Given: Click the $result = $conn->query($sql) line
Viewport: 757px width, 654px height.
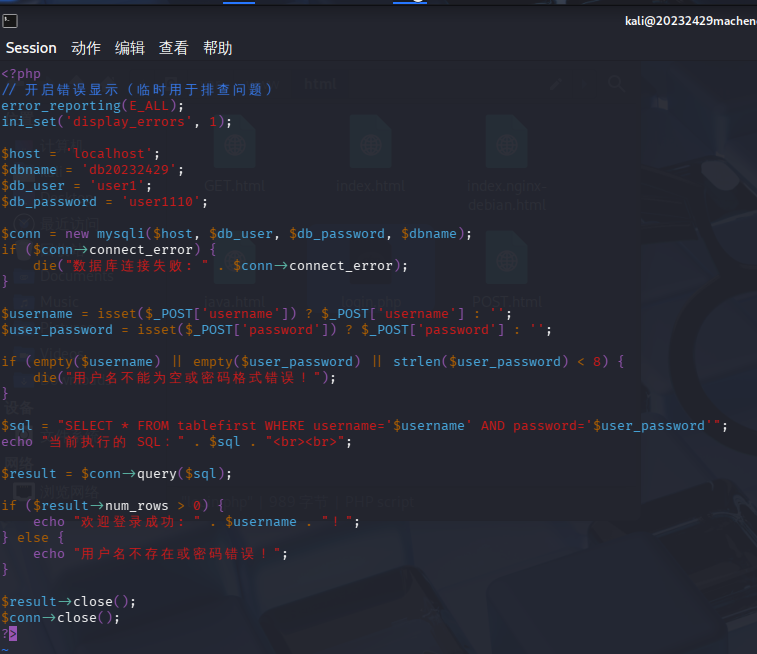Looking at the screenshot, I should pos(116,473).
